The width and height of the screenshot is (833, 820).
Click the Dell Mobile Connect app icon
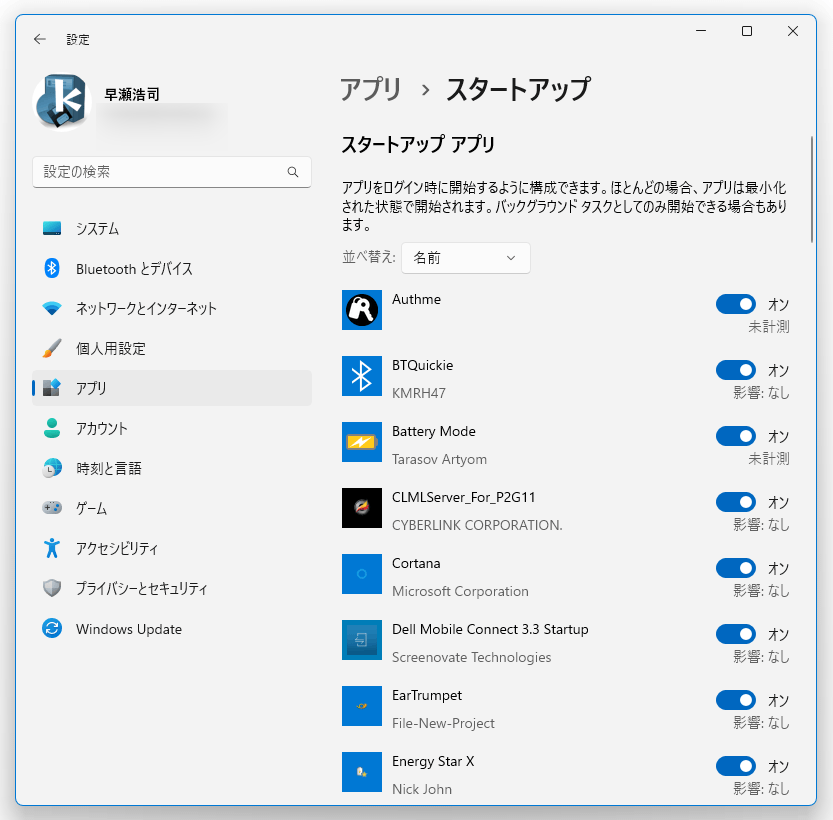[x=362, y=640]
